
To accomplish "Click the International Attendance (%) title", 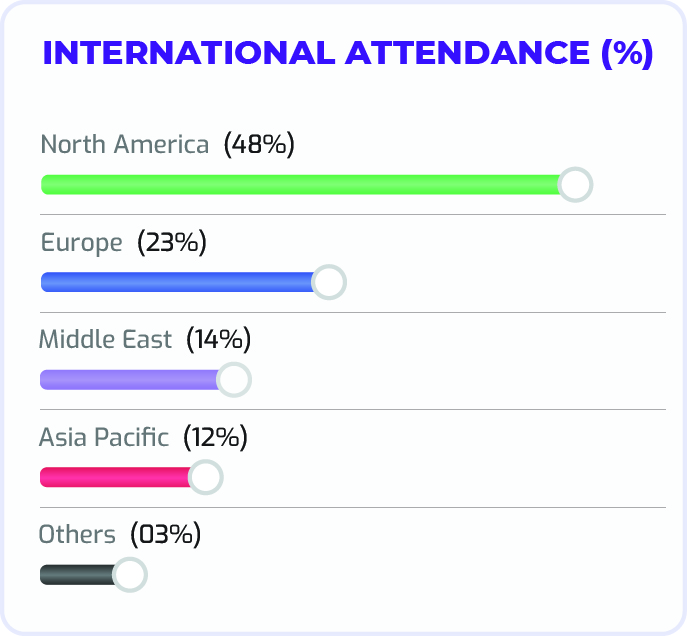I will click(x=347, y=54).
